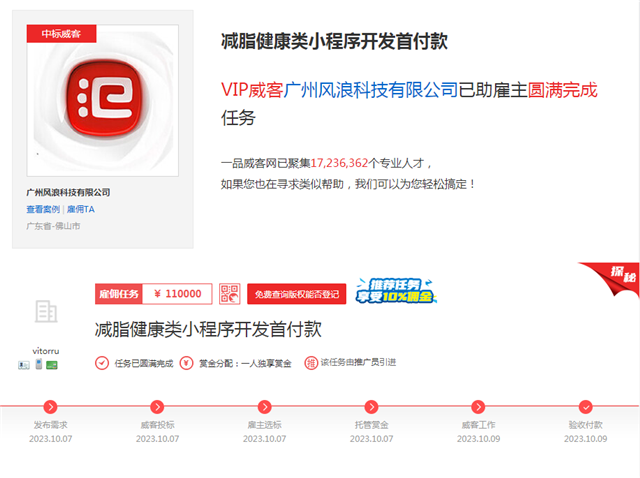The image size is (640, 478).
Task: Click the green bank card verification icon
Action: pos(52,365)
